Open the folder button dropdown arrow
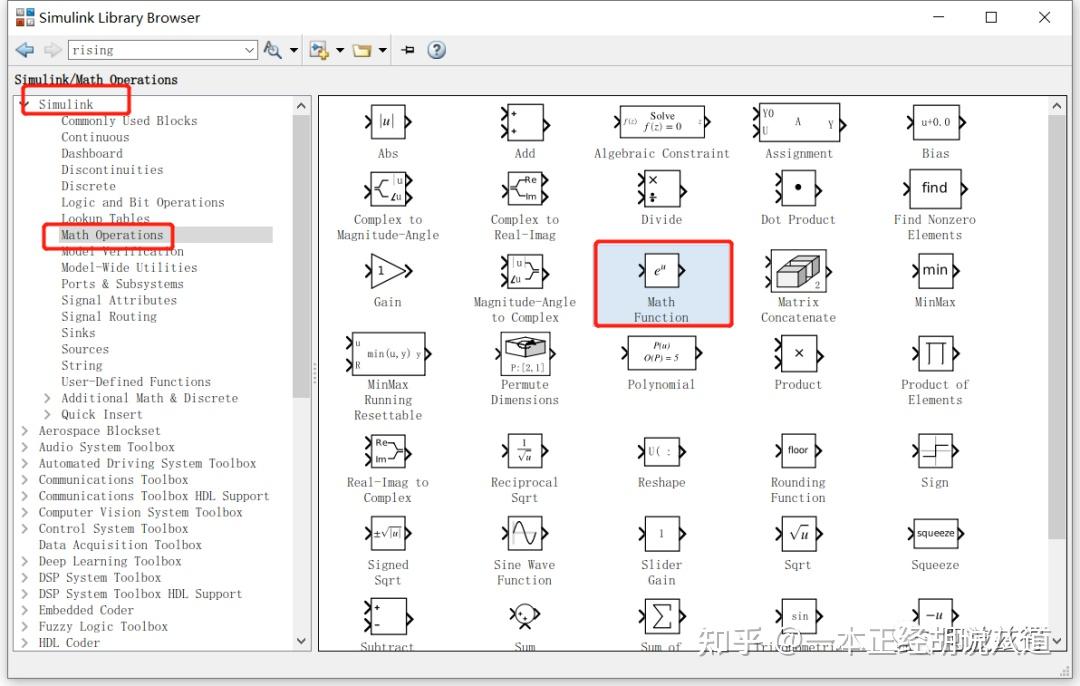 click(x=383, y=50)
